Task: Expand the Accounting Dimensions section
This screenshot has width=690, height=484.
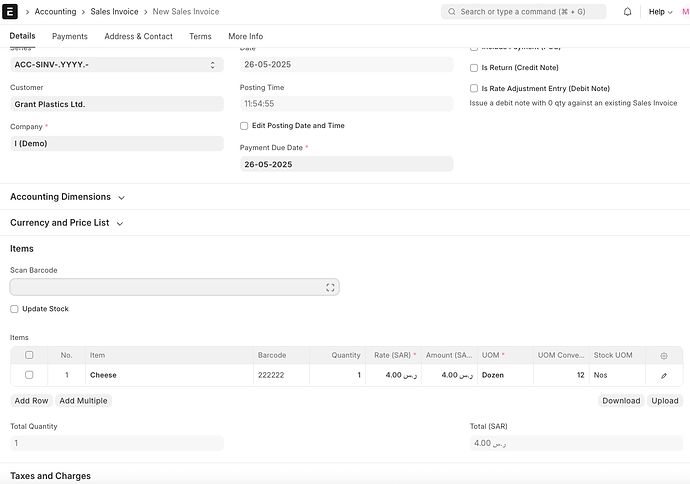Action: click(x=67, y=197)
